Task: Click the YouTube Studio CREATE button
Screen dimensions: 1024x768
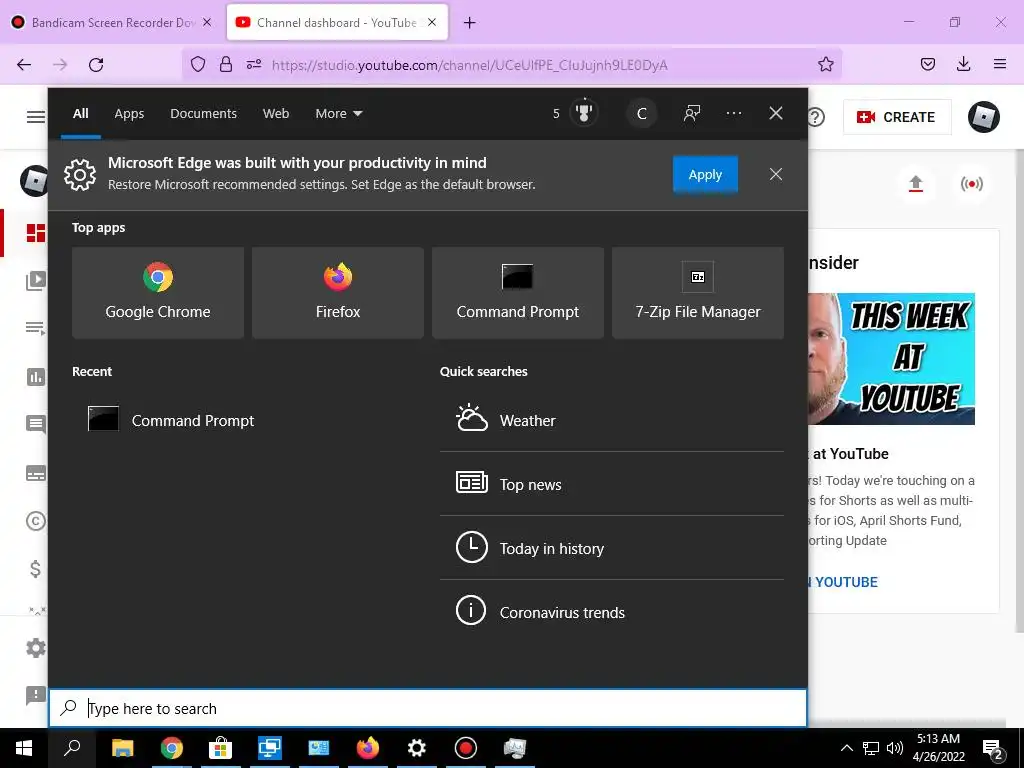Action: (897, 117)
